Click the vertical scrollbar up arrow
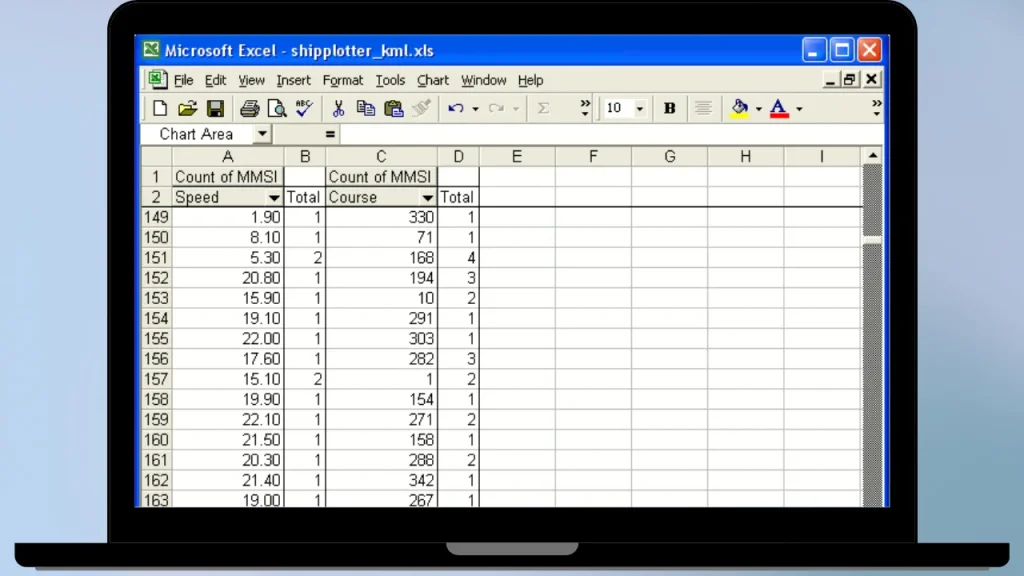1024x576 pixels. click(x=872, y=156)
